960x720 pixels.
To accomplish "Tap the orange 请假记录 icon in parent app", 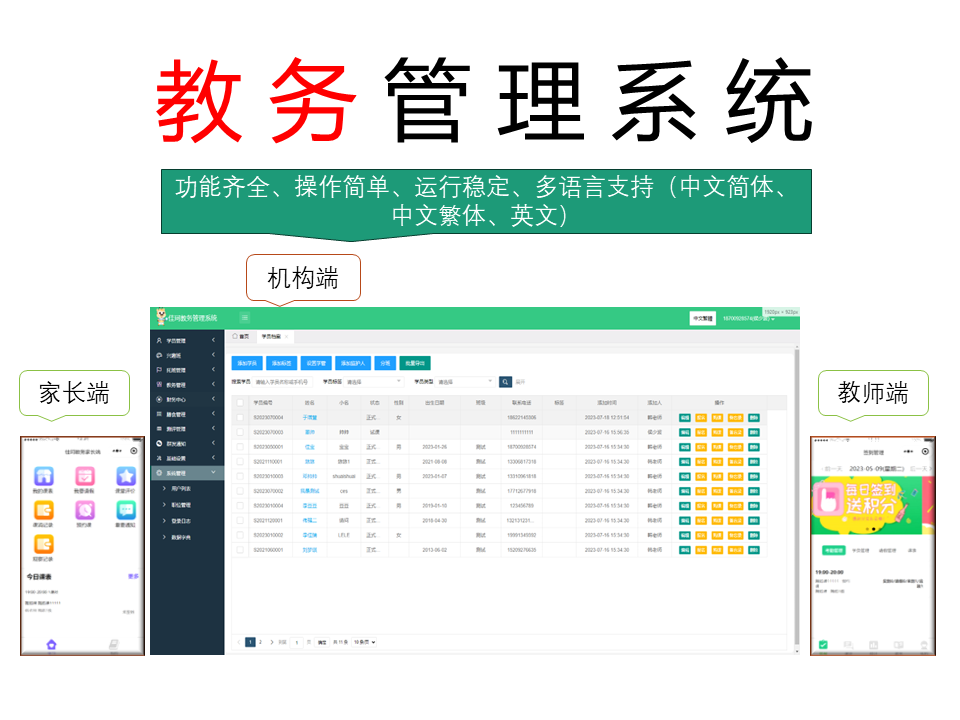I will tap(44, 511).
